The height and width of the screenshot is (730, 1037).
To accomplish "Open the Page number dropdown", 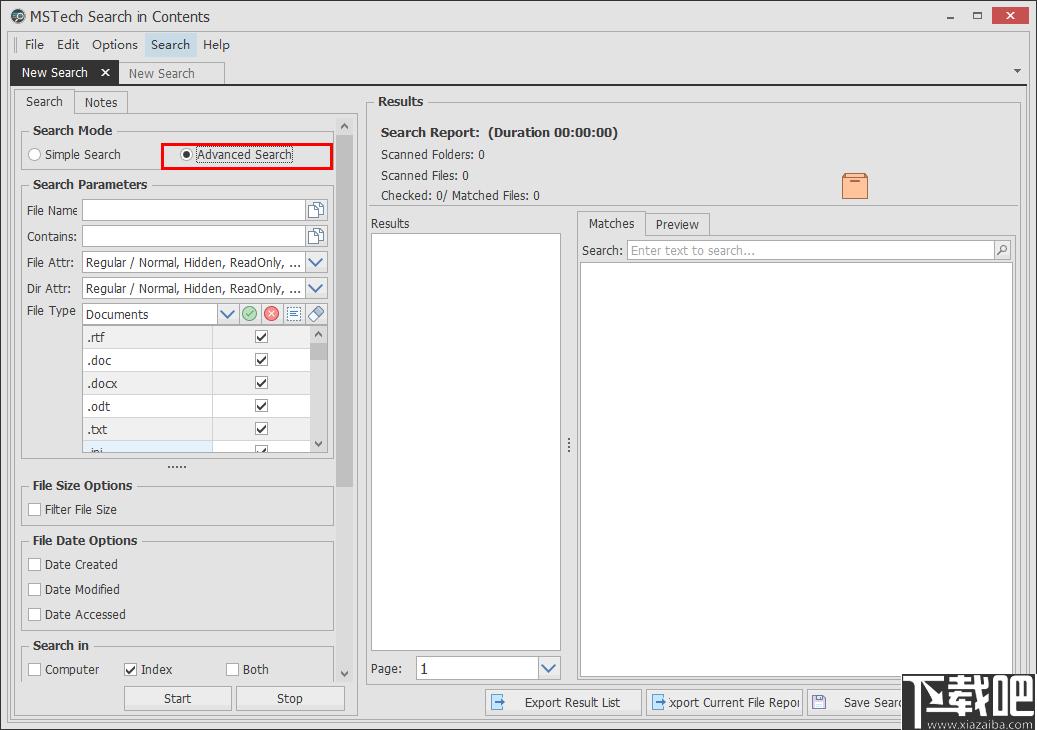I will click(x=549, y=668).
